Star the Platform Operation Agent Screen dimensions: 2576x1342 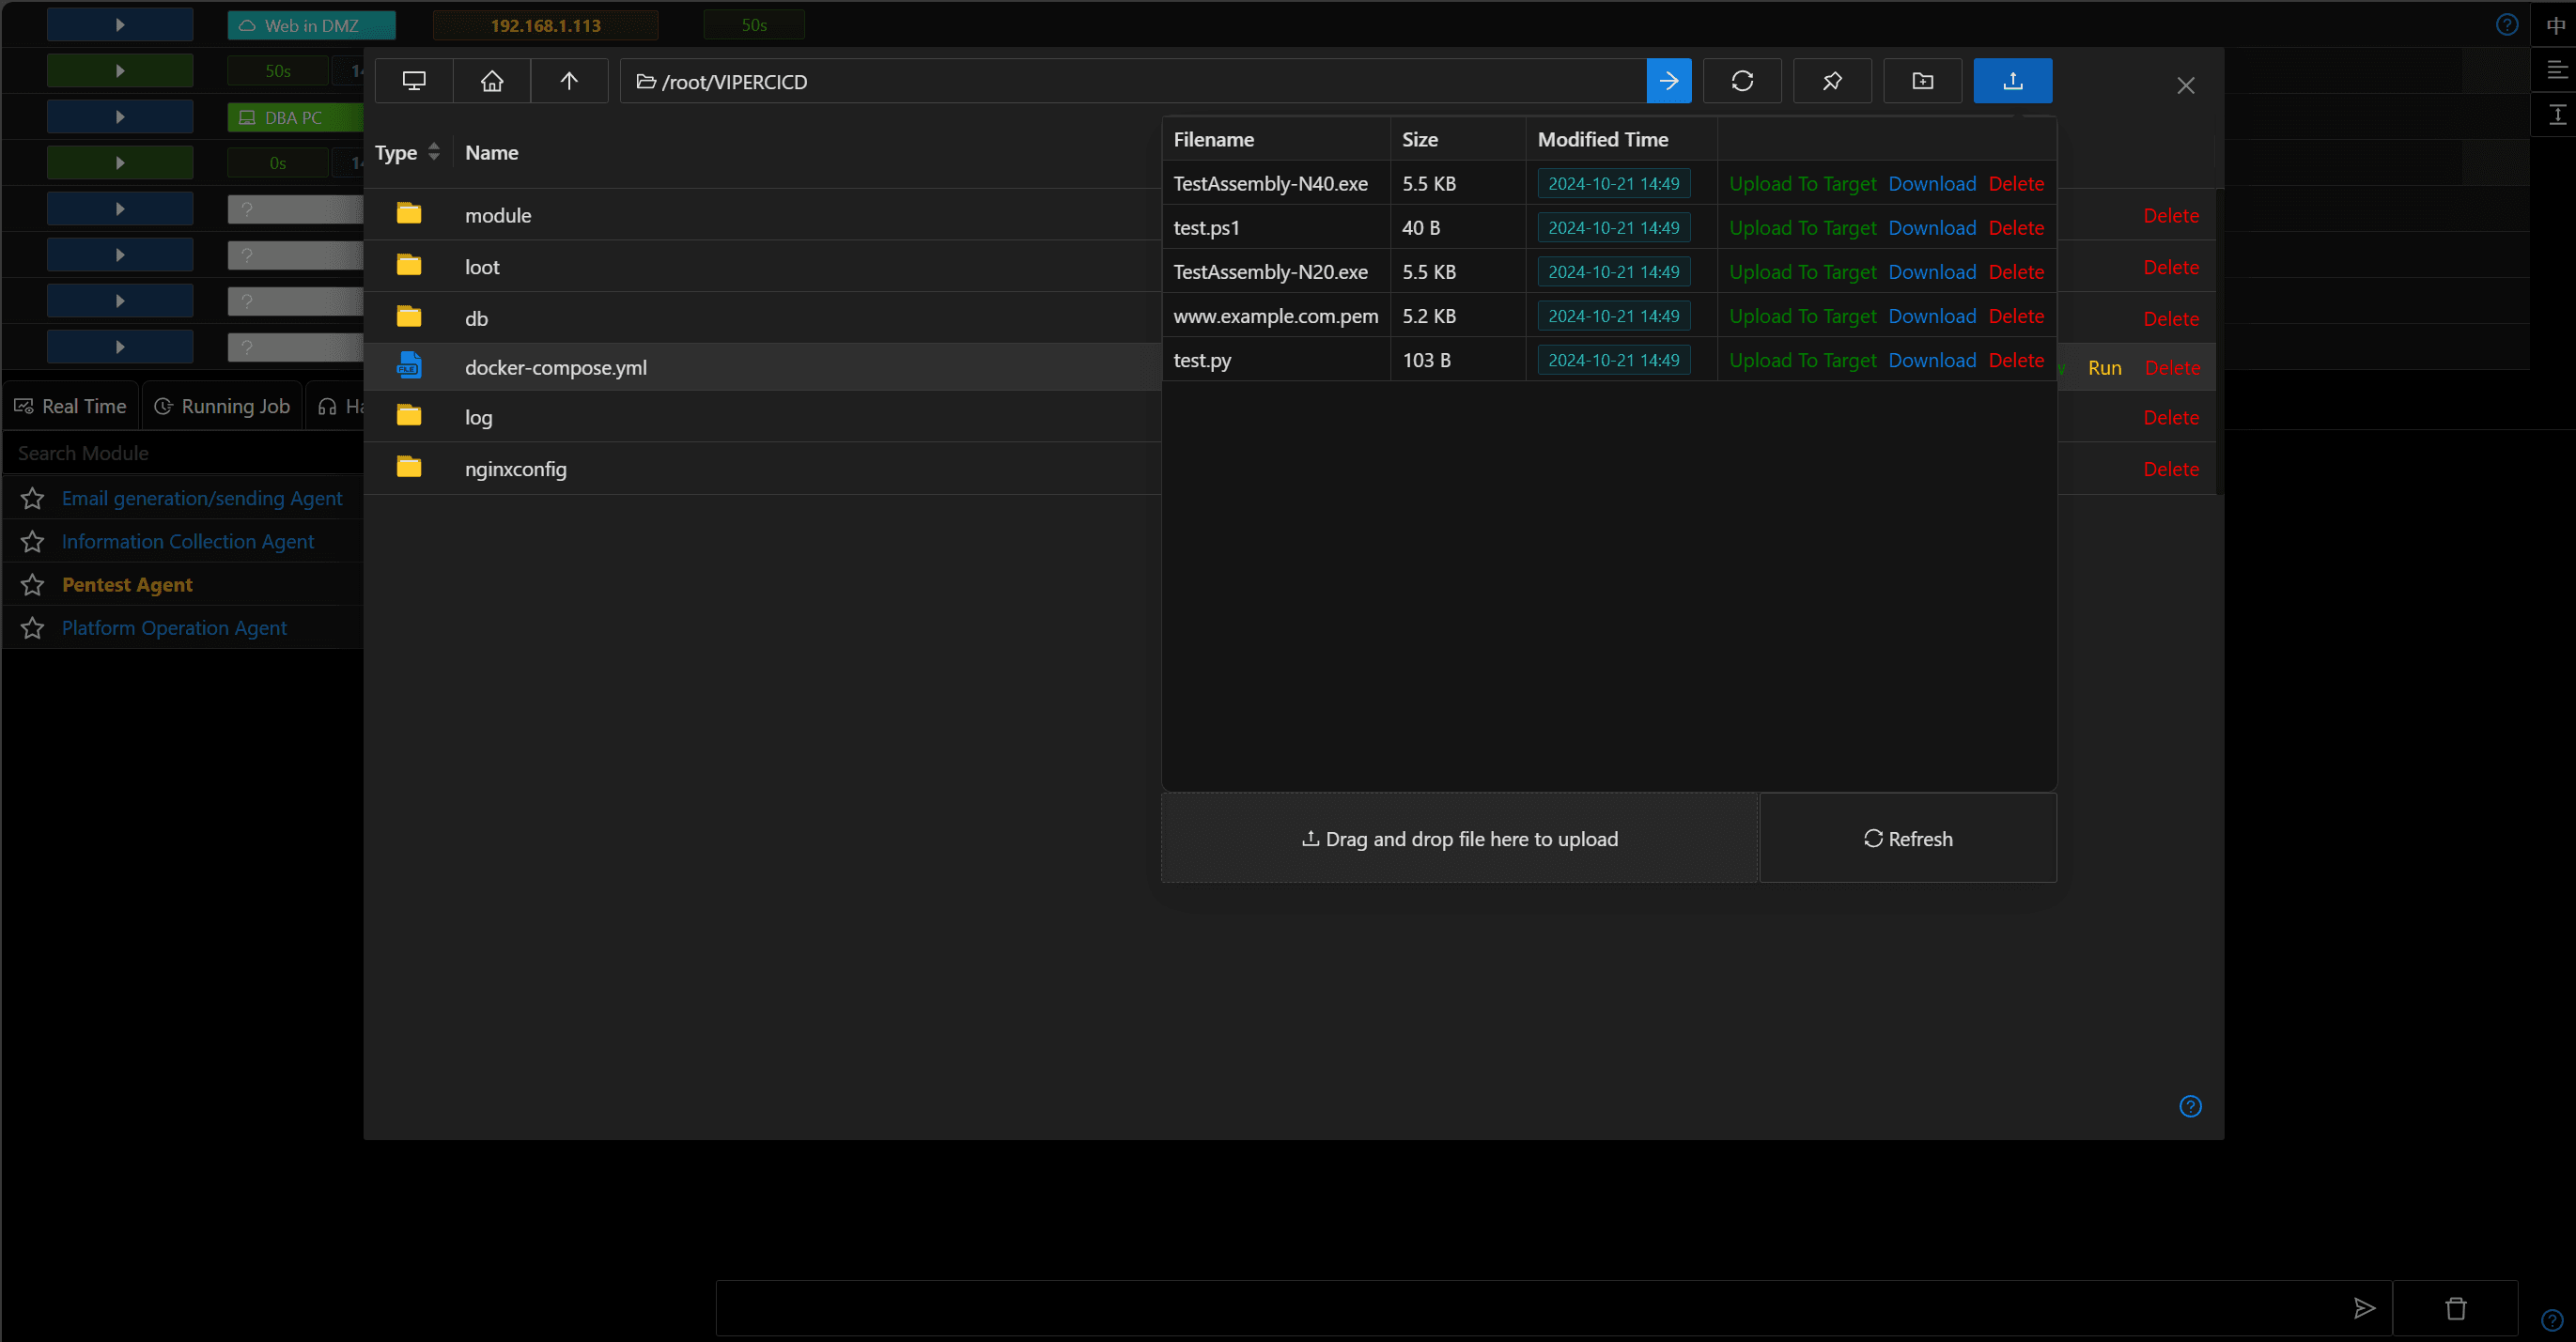[x=32, y=628]
